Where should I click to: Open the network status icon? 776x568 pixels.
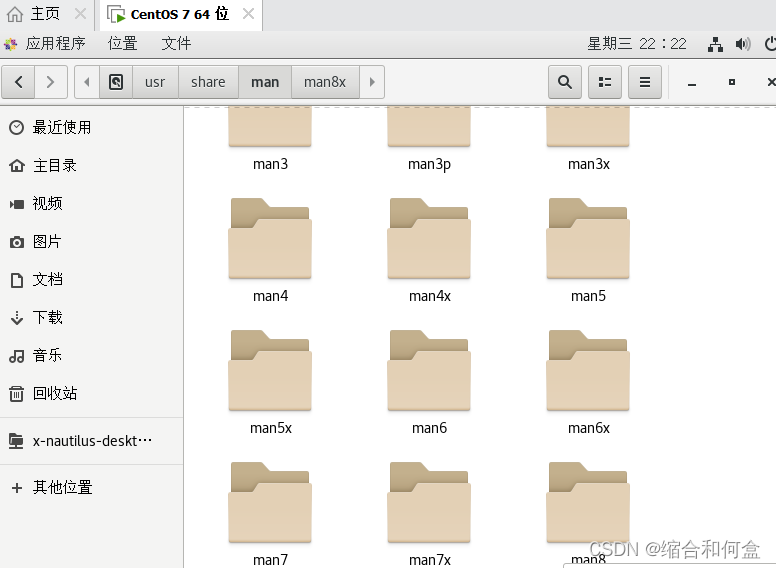pyautogui.click(x=715, y=44)
